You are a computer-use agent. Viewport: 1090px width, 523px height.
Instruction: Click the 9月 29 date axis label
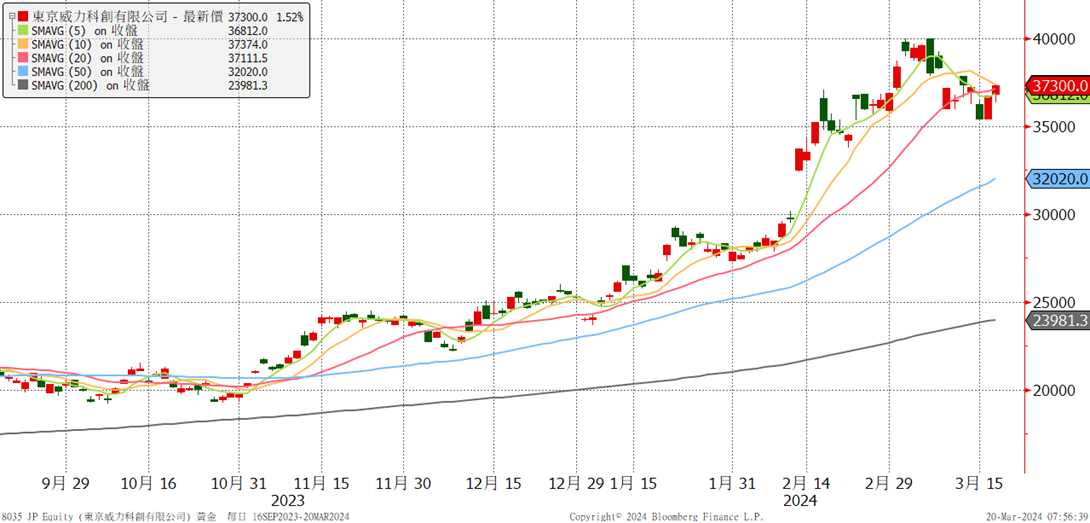(x=65, y=483)
